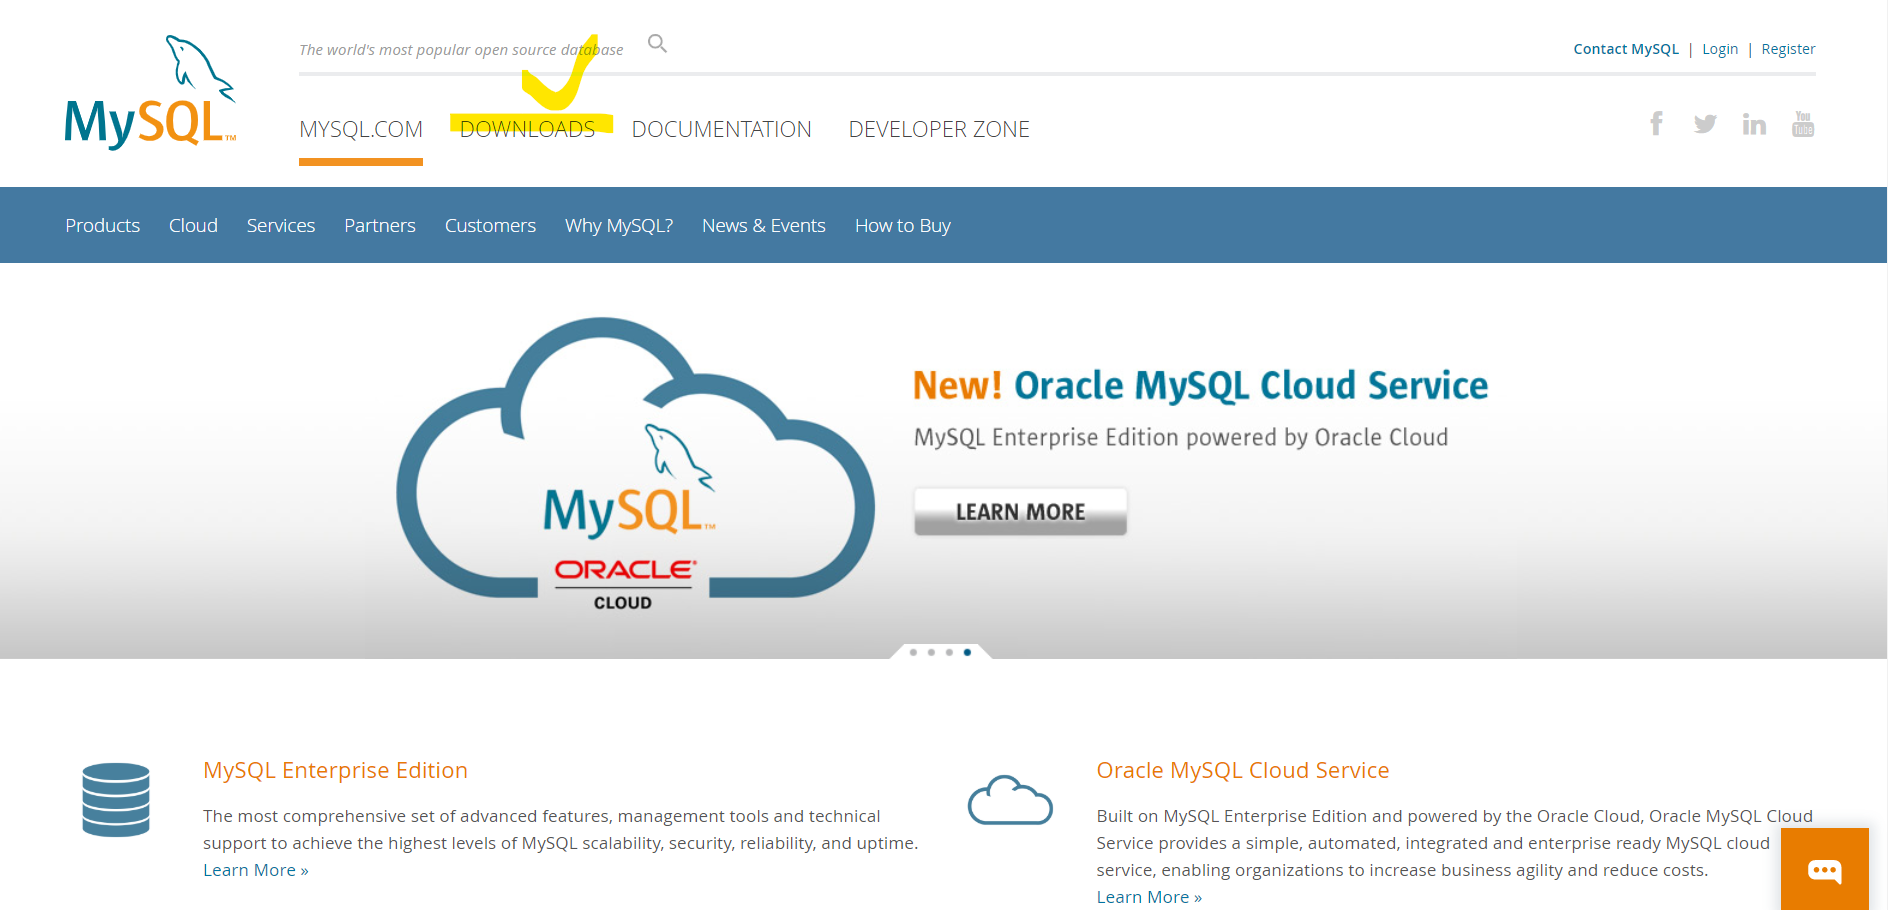This screenshot has height=910, width=1888.
Task: Open News & Events menu item
Action: coord(764,225)
